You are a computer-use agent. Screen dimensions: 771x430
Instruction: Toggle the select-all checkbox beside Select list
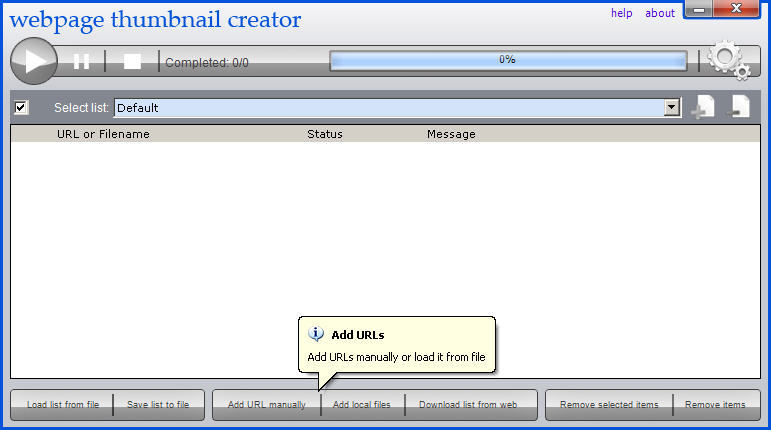[x=21, y=107]
